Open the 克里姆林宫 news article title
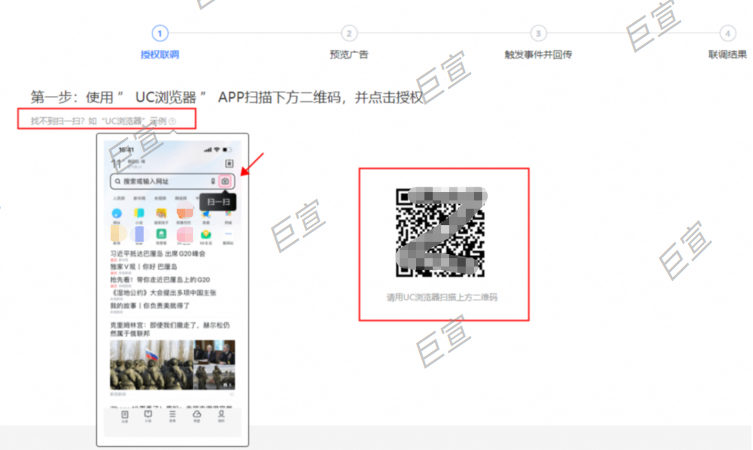Image resolution: width=753 pixels, height=450 pixels. [x=170, y=329]
